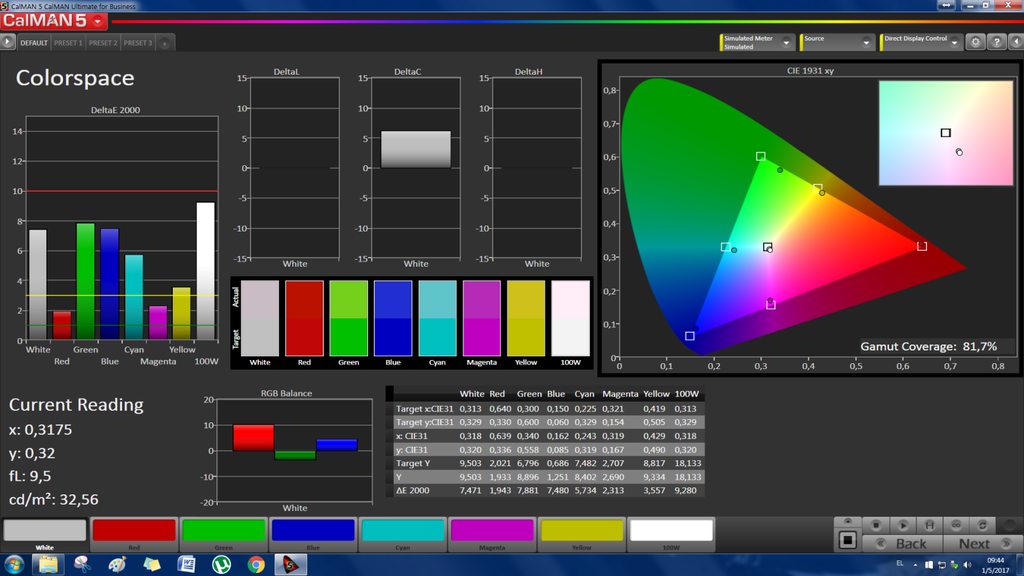Open uTorrent from taskbar
The image size is (1024, 576).
pos(221,564)
